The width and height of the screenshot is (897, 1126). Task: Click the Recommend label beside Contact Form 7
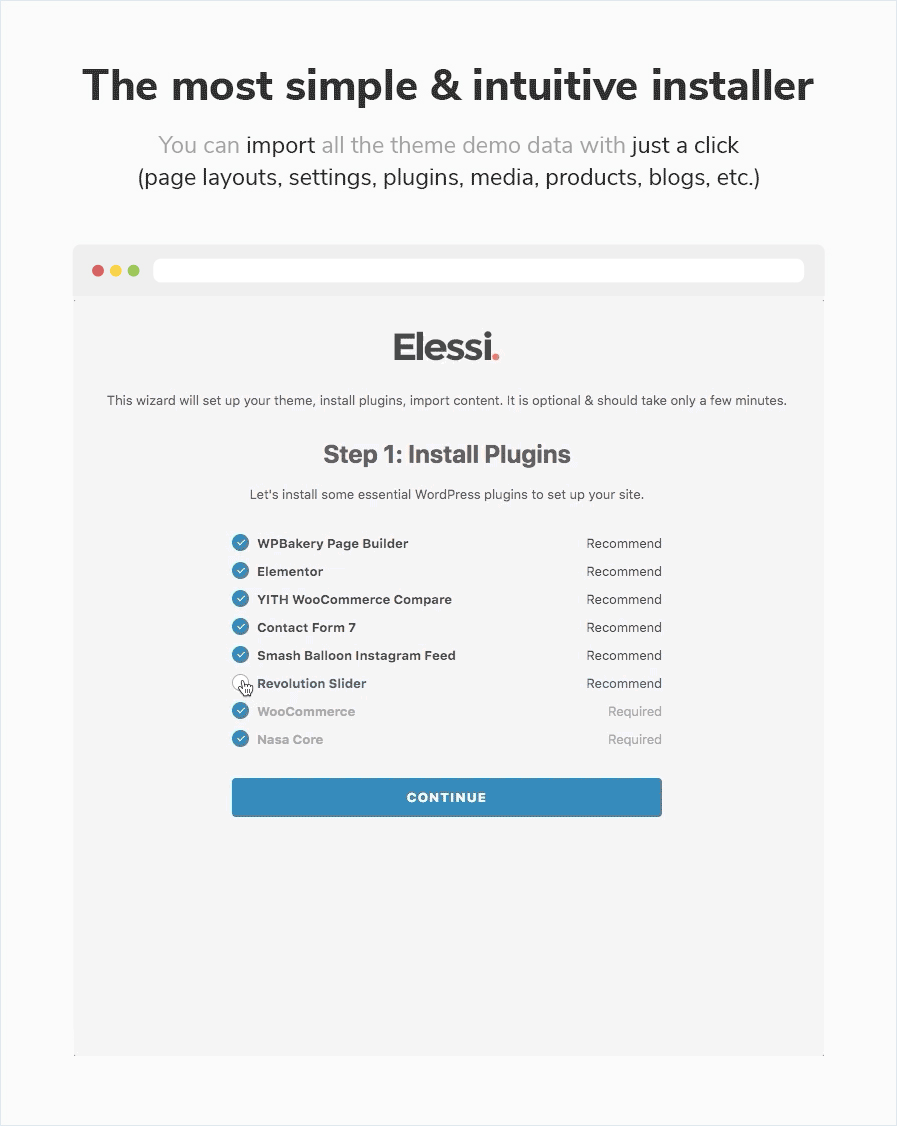coord(624,627)
